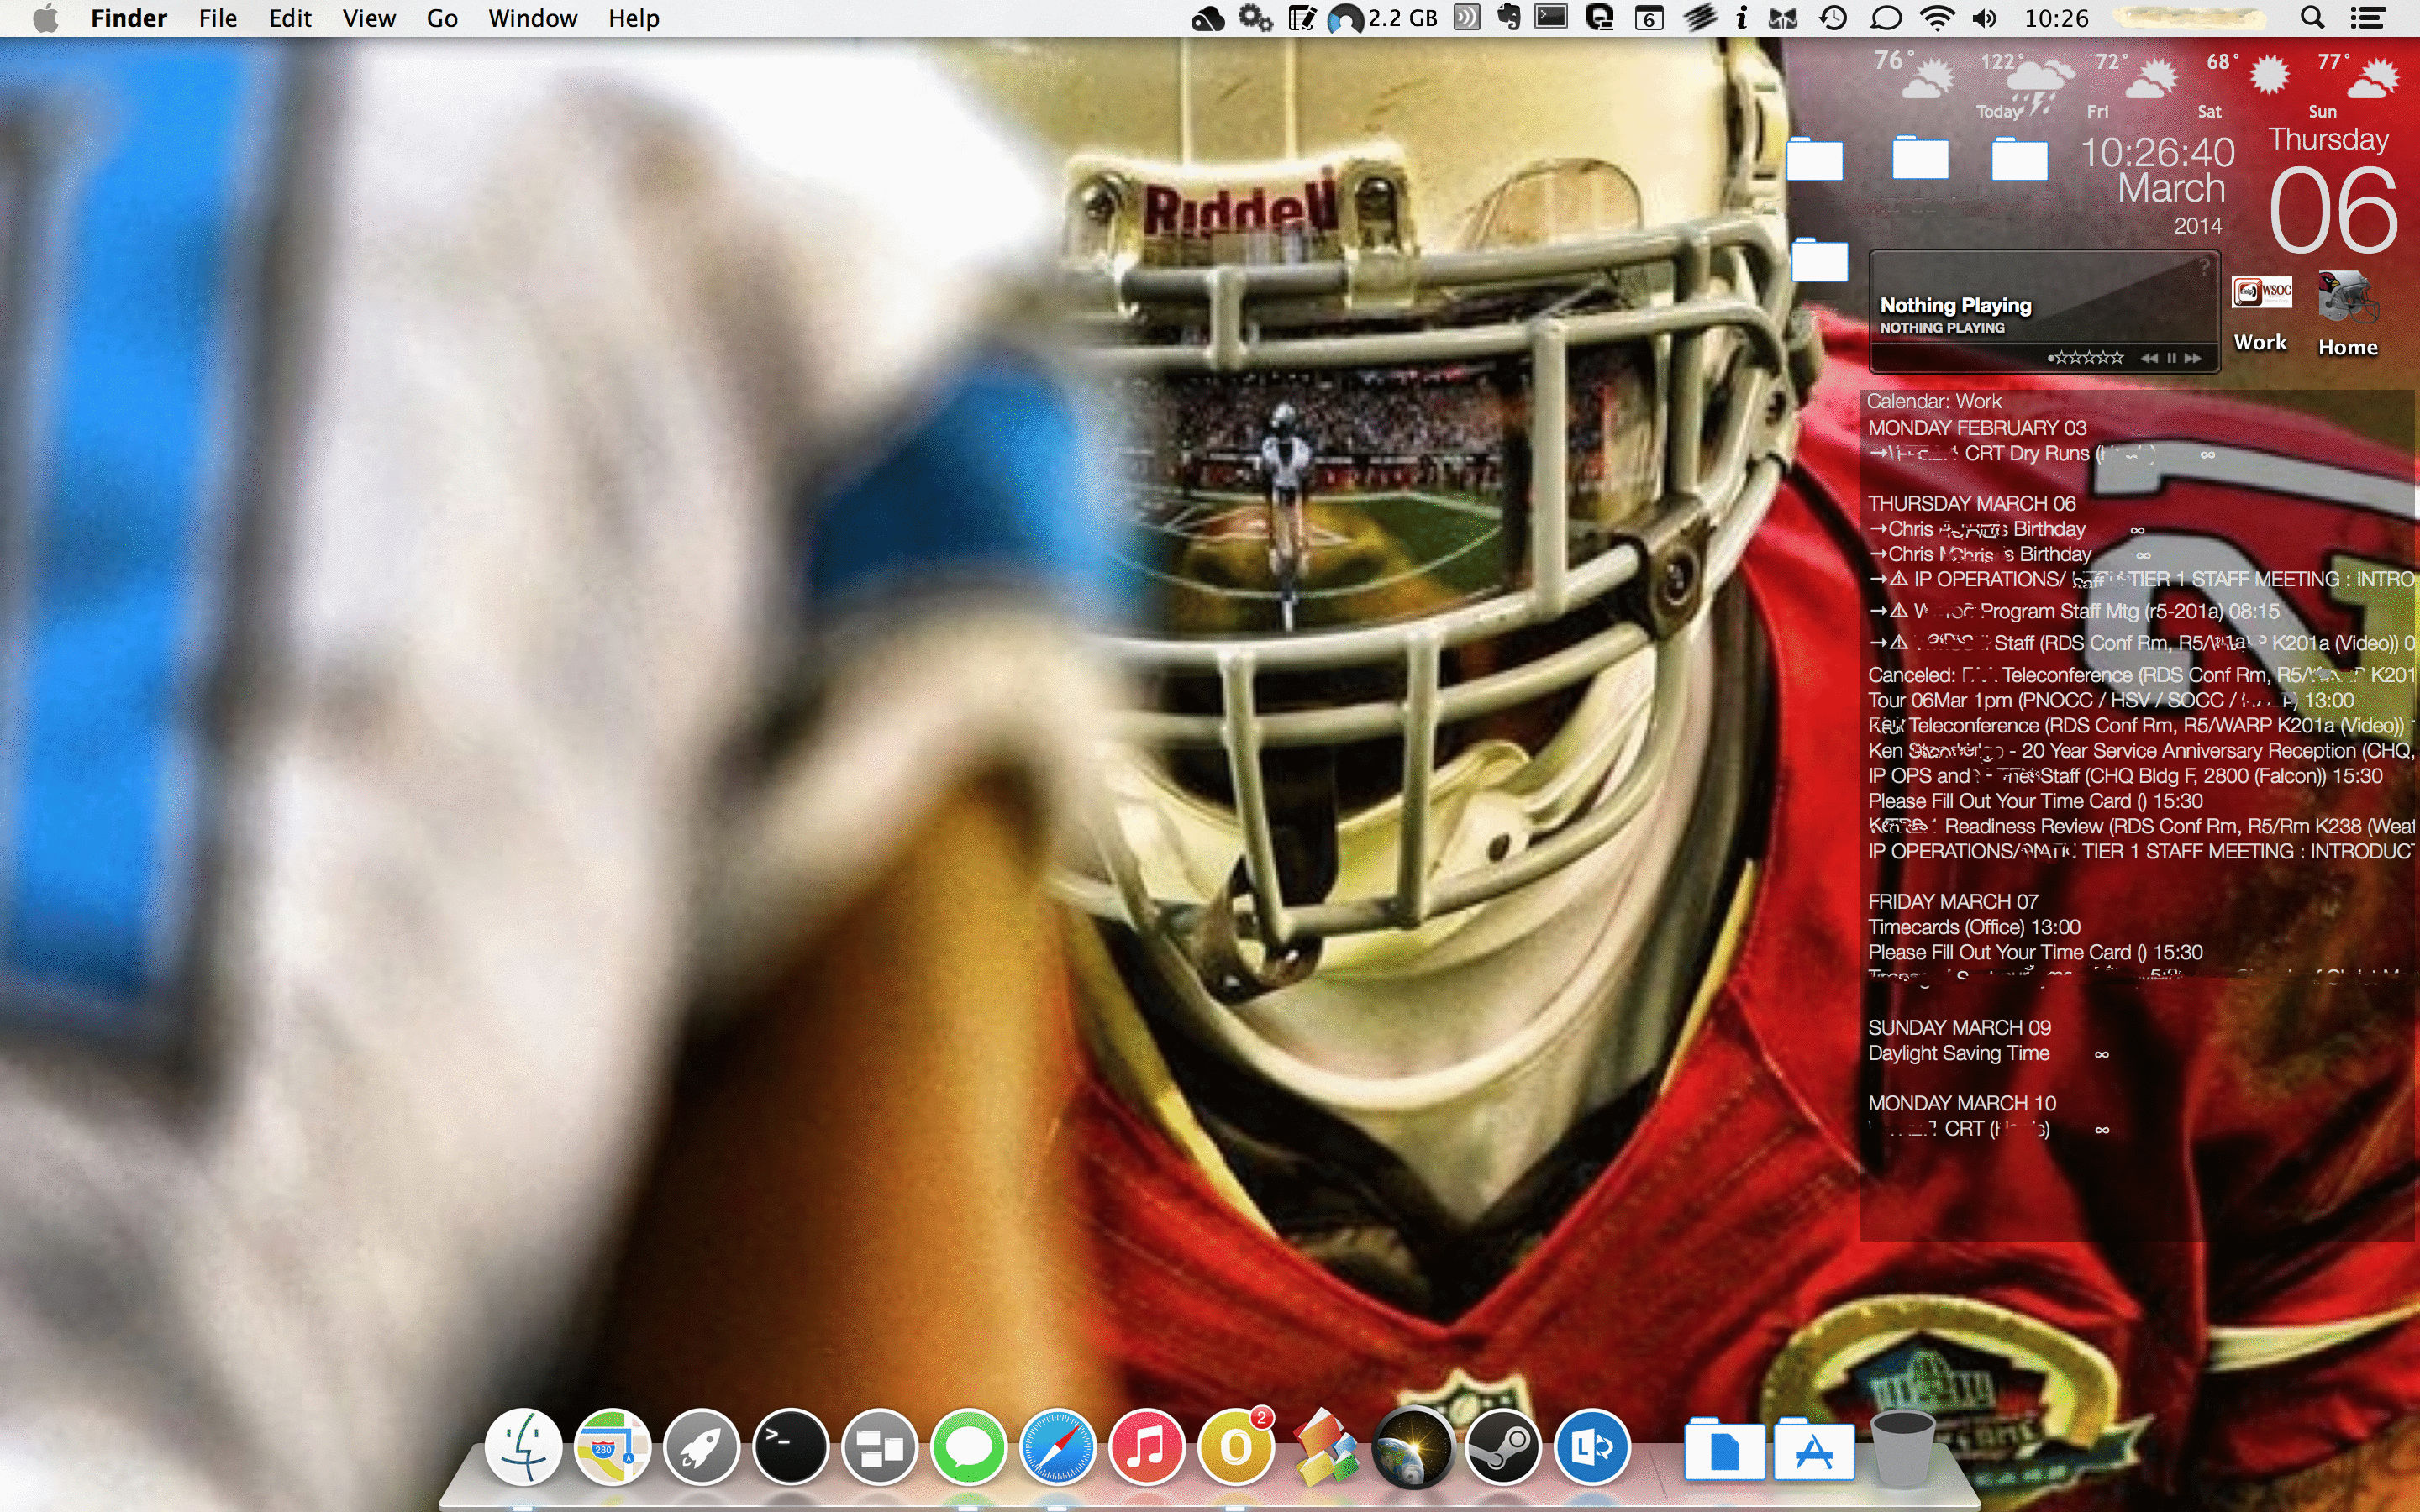This screenshot has width=2420, height=1512.
Task: Open Launchpad rocket icon in Dock
Action: [x=701, y=1447]
